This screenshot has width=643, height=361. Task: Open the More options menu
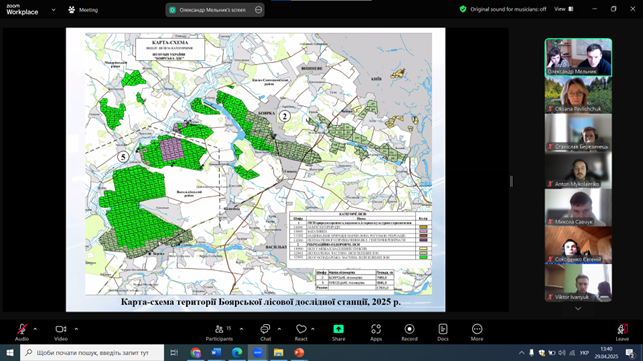477,332
